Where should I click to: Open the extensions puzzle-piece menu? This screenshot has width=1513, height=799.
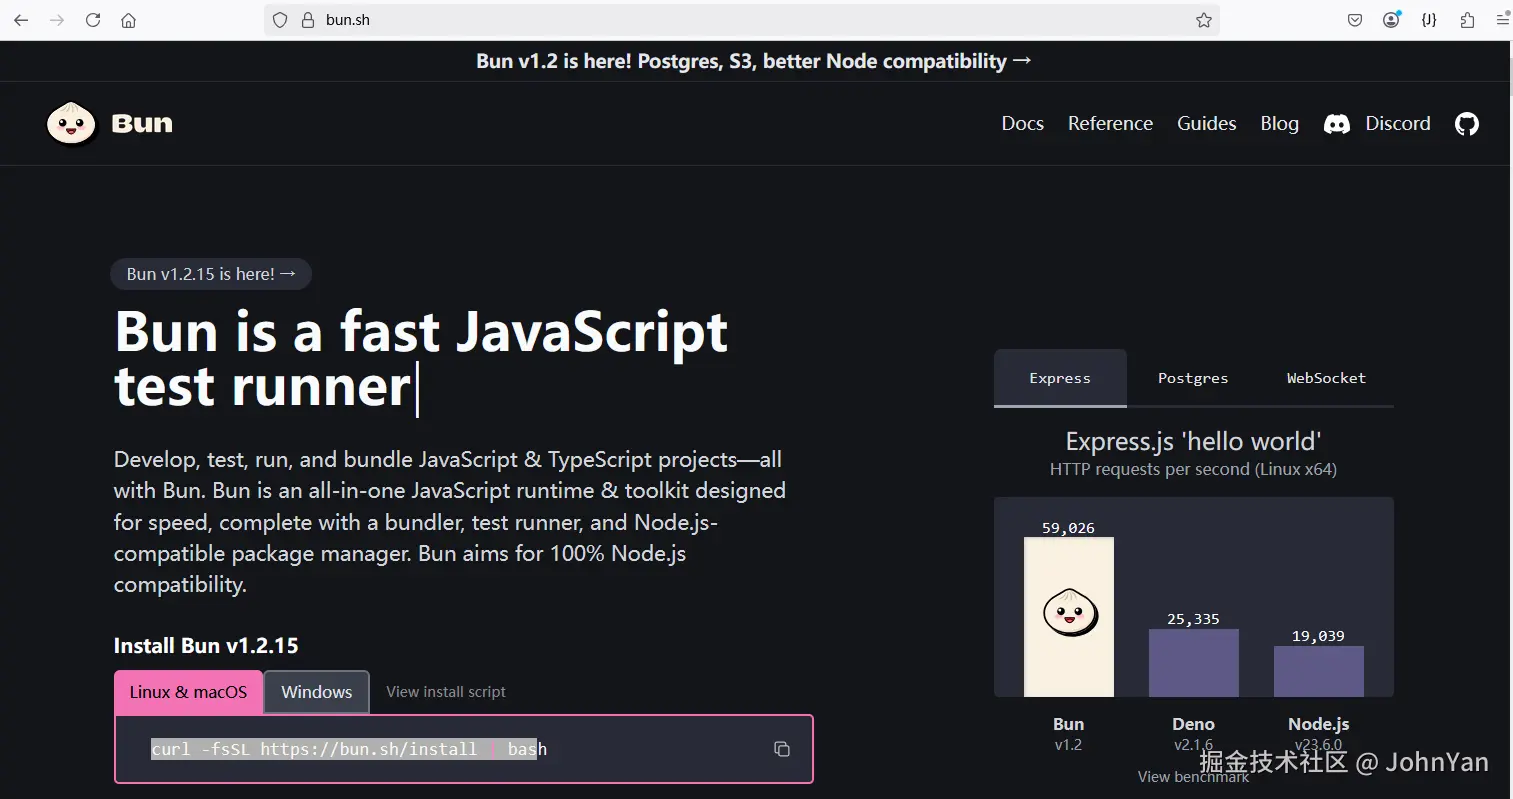tap(1467, 20)
